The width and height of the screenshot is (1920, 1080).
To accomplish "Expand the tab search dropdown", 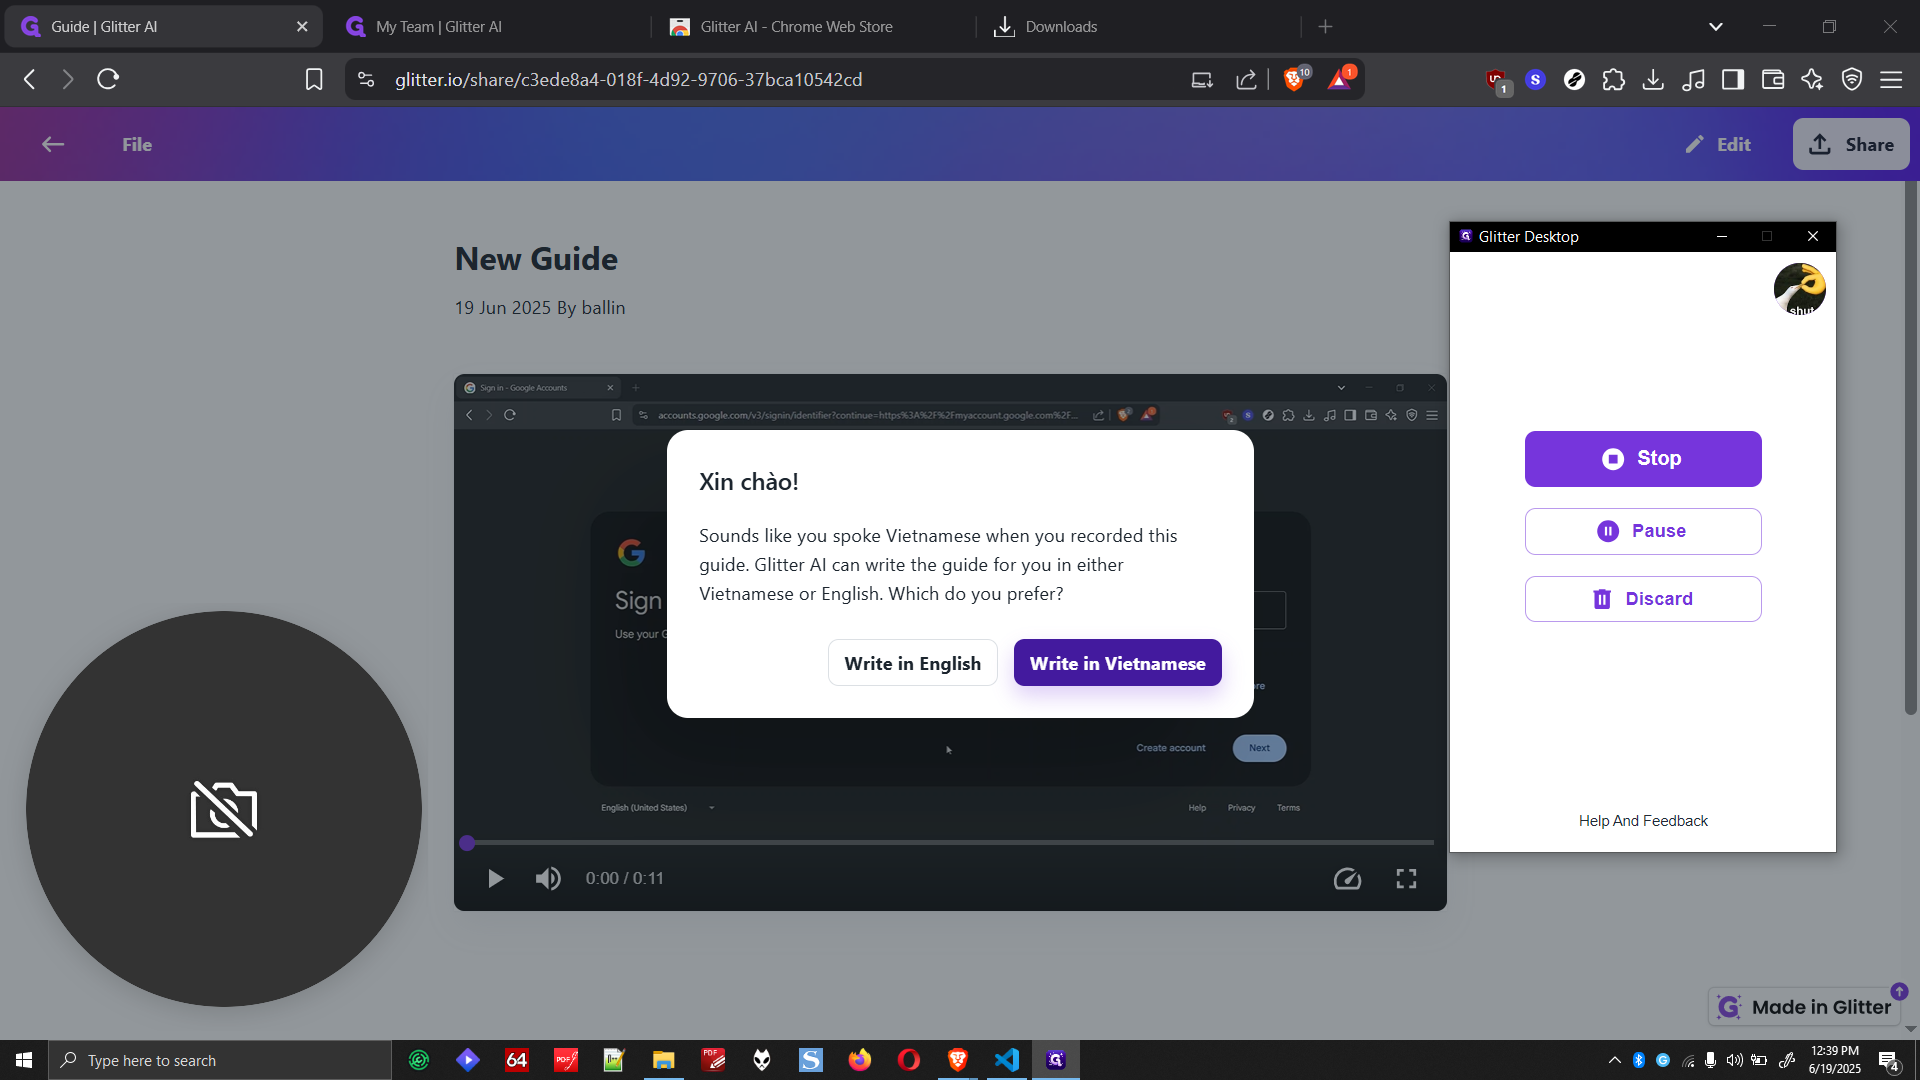I will tap(1716, 27).
